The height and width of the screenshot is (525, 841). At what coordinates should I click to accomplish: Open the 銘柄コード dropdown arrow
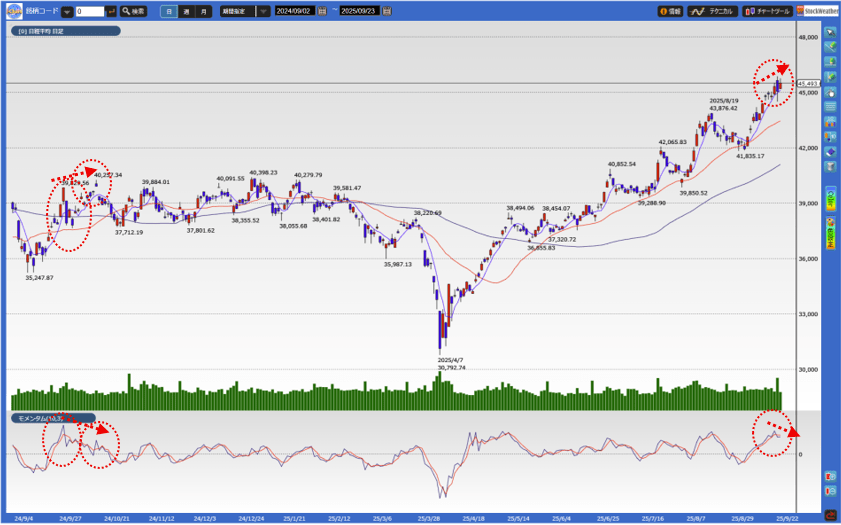(x=66, y=11)
